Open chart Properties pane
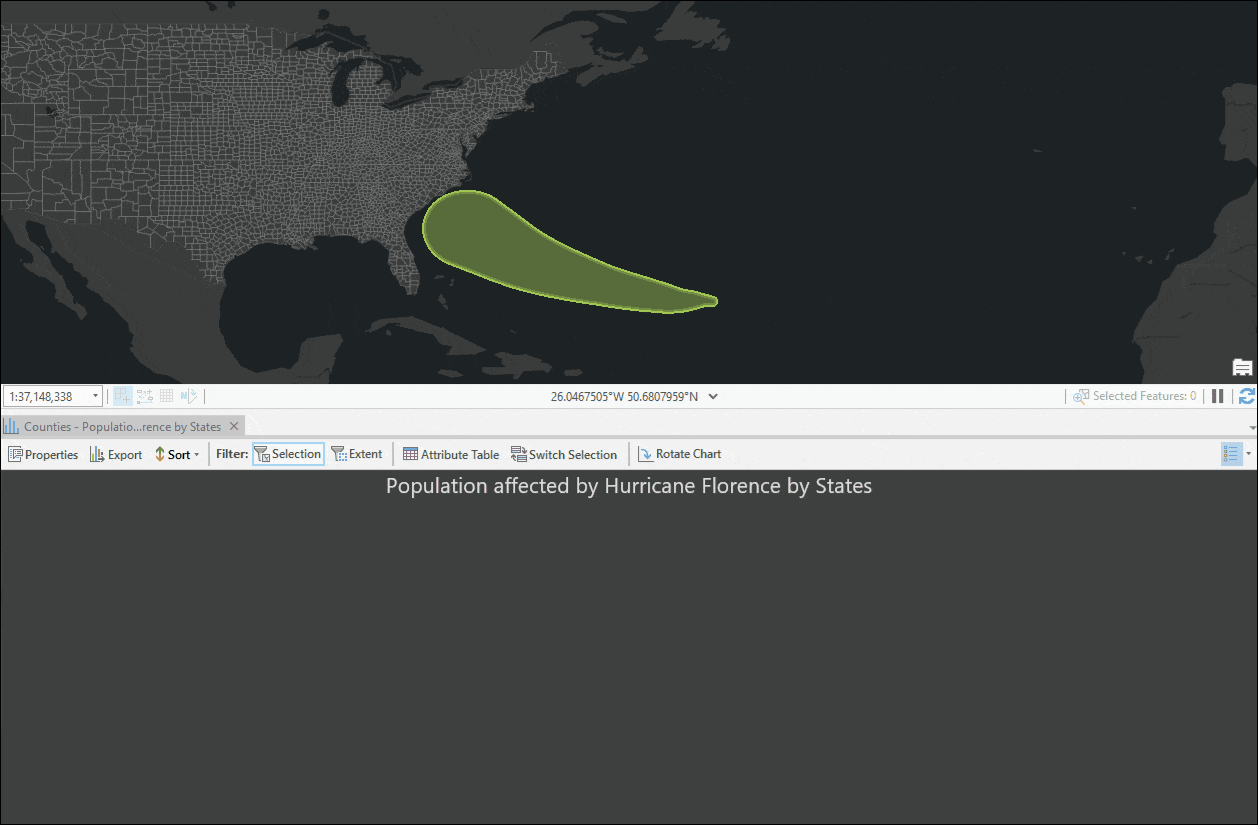 tap(43, 454)
